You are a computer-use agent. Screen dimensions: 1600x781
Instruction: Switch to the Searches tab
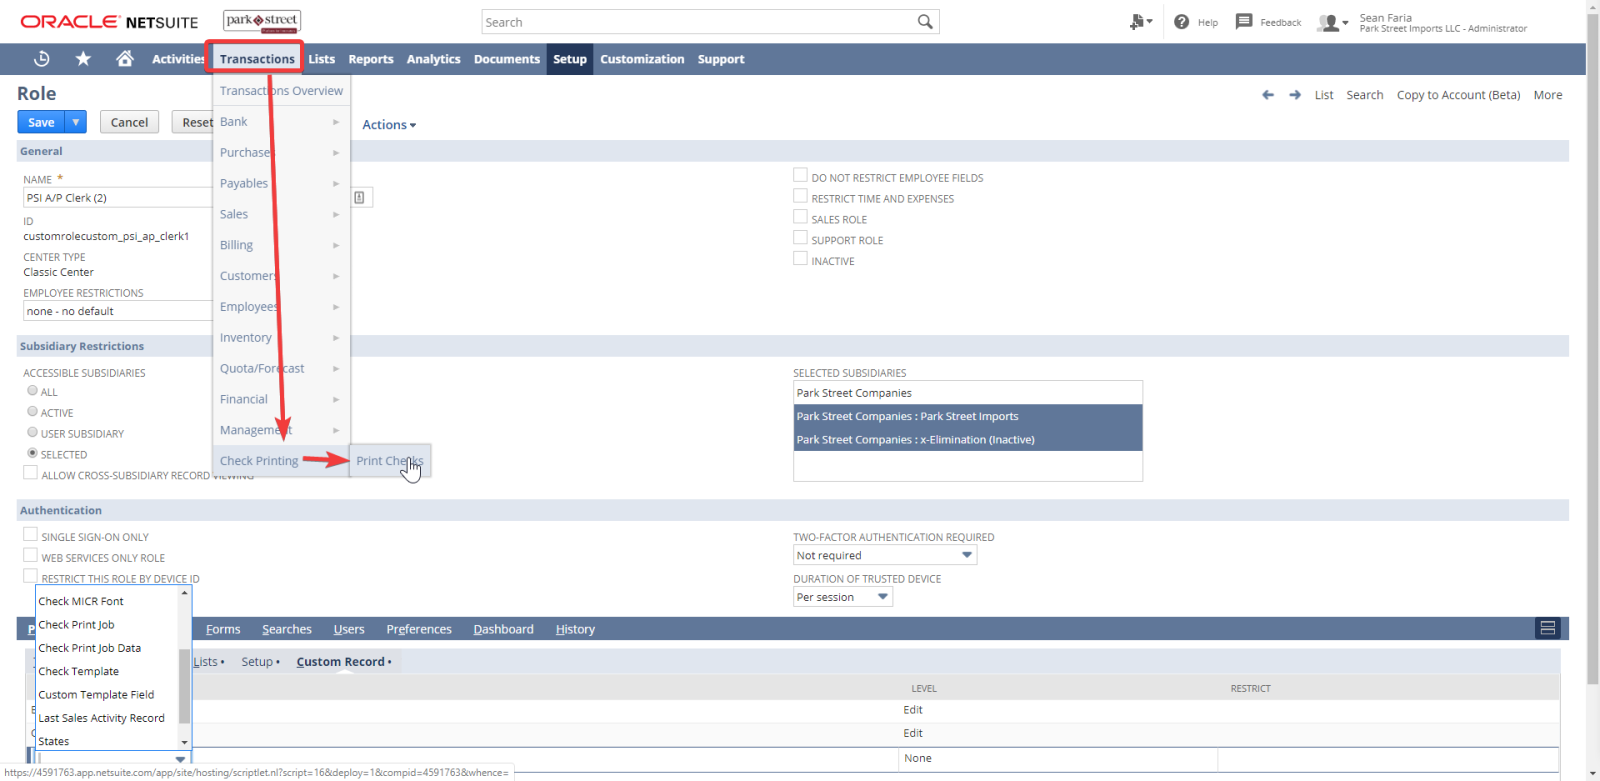click(x=287, y=629)
